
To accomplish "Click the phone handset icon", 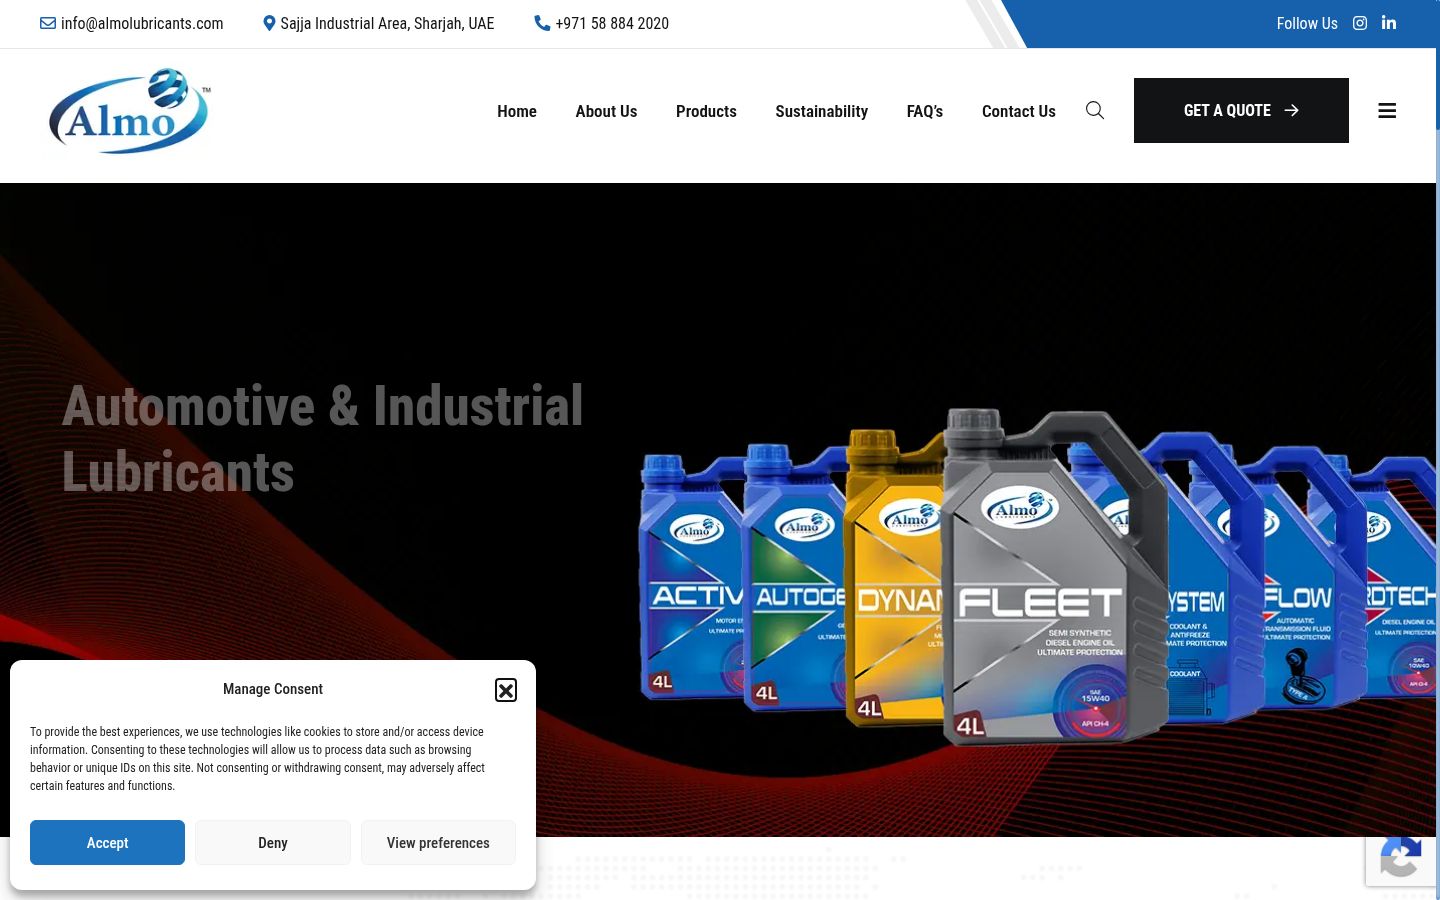I will [542, 23].
